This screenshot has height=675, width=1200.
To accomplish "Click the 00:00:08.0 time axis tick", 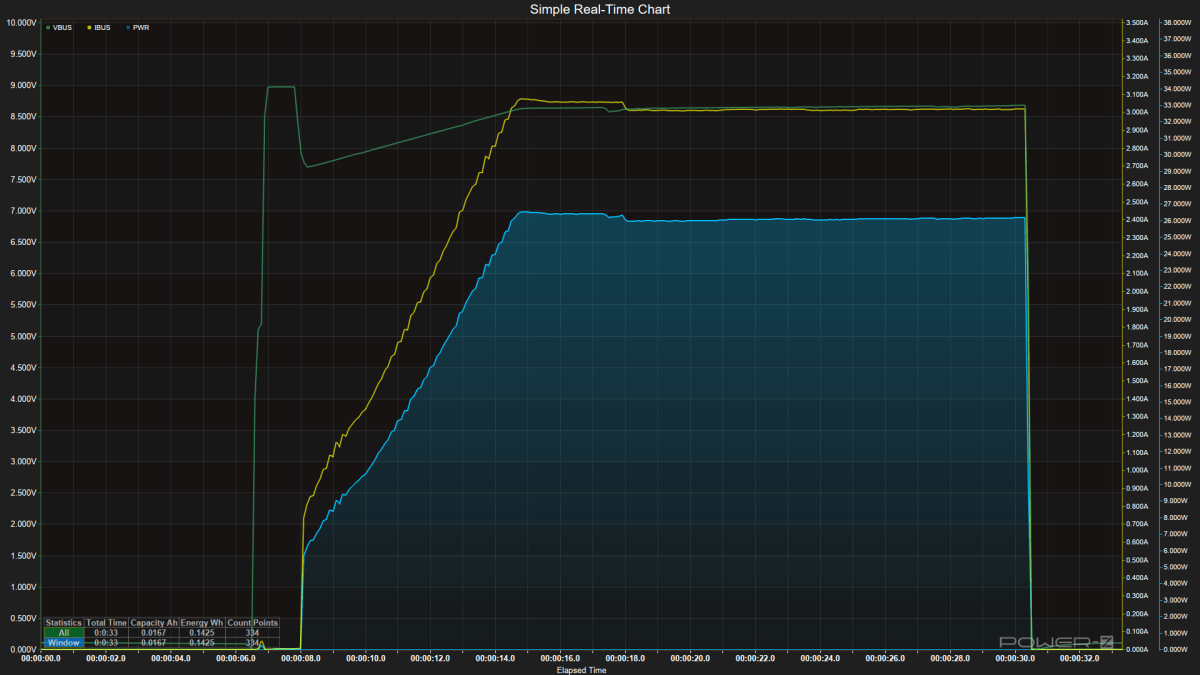I will tap(301, 659).
